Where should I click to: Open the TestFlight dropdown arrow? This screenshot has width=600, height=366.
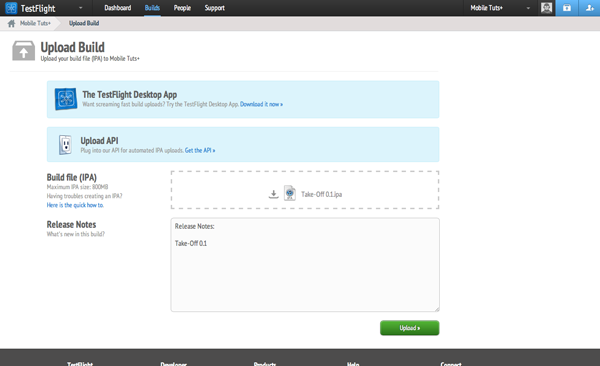point(80,8)
